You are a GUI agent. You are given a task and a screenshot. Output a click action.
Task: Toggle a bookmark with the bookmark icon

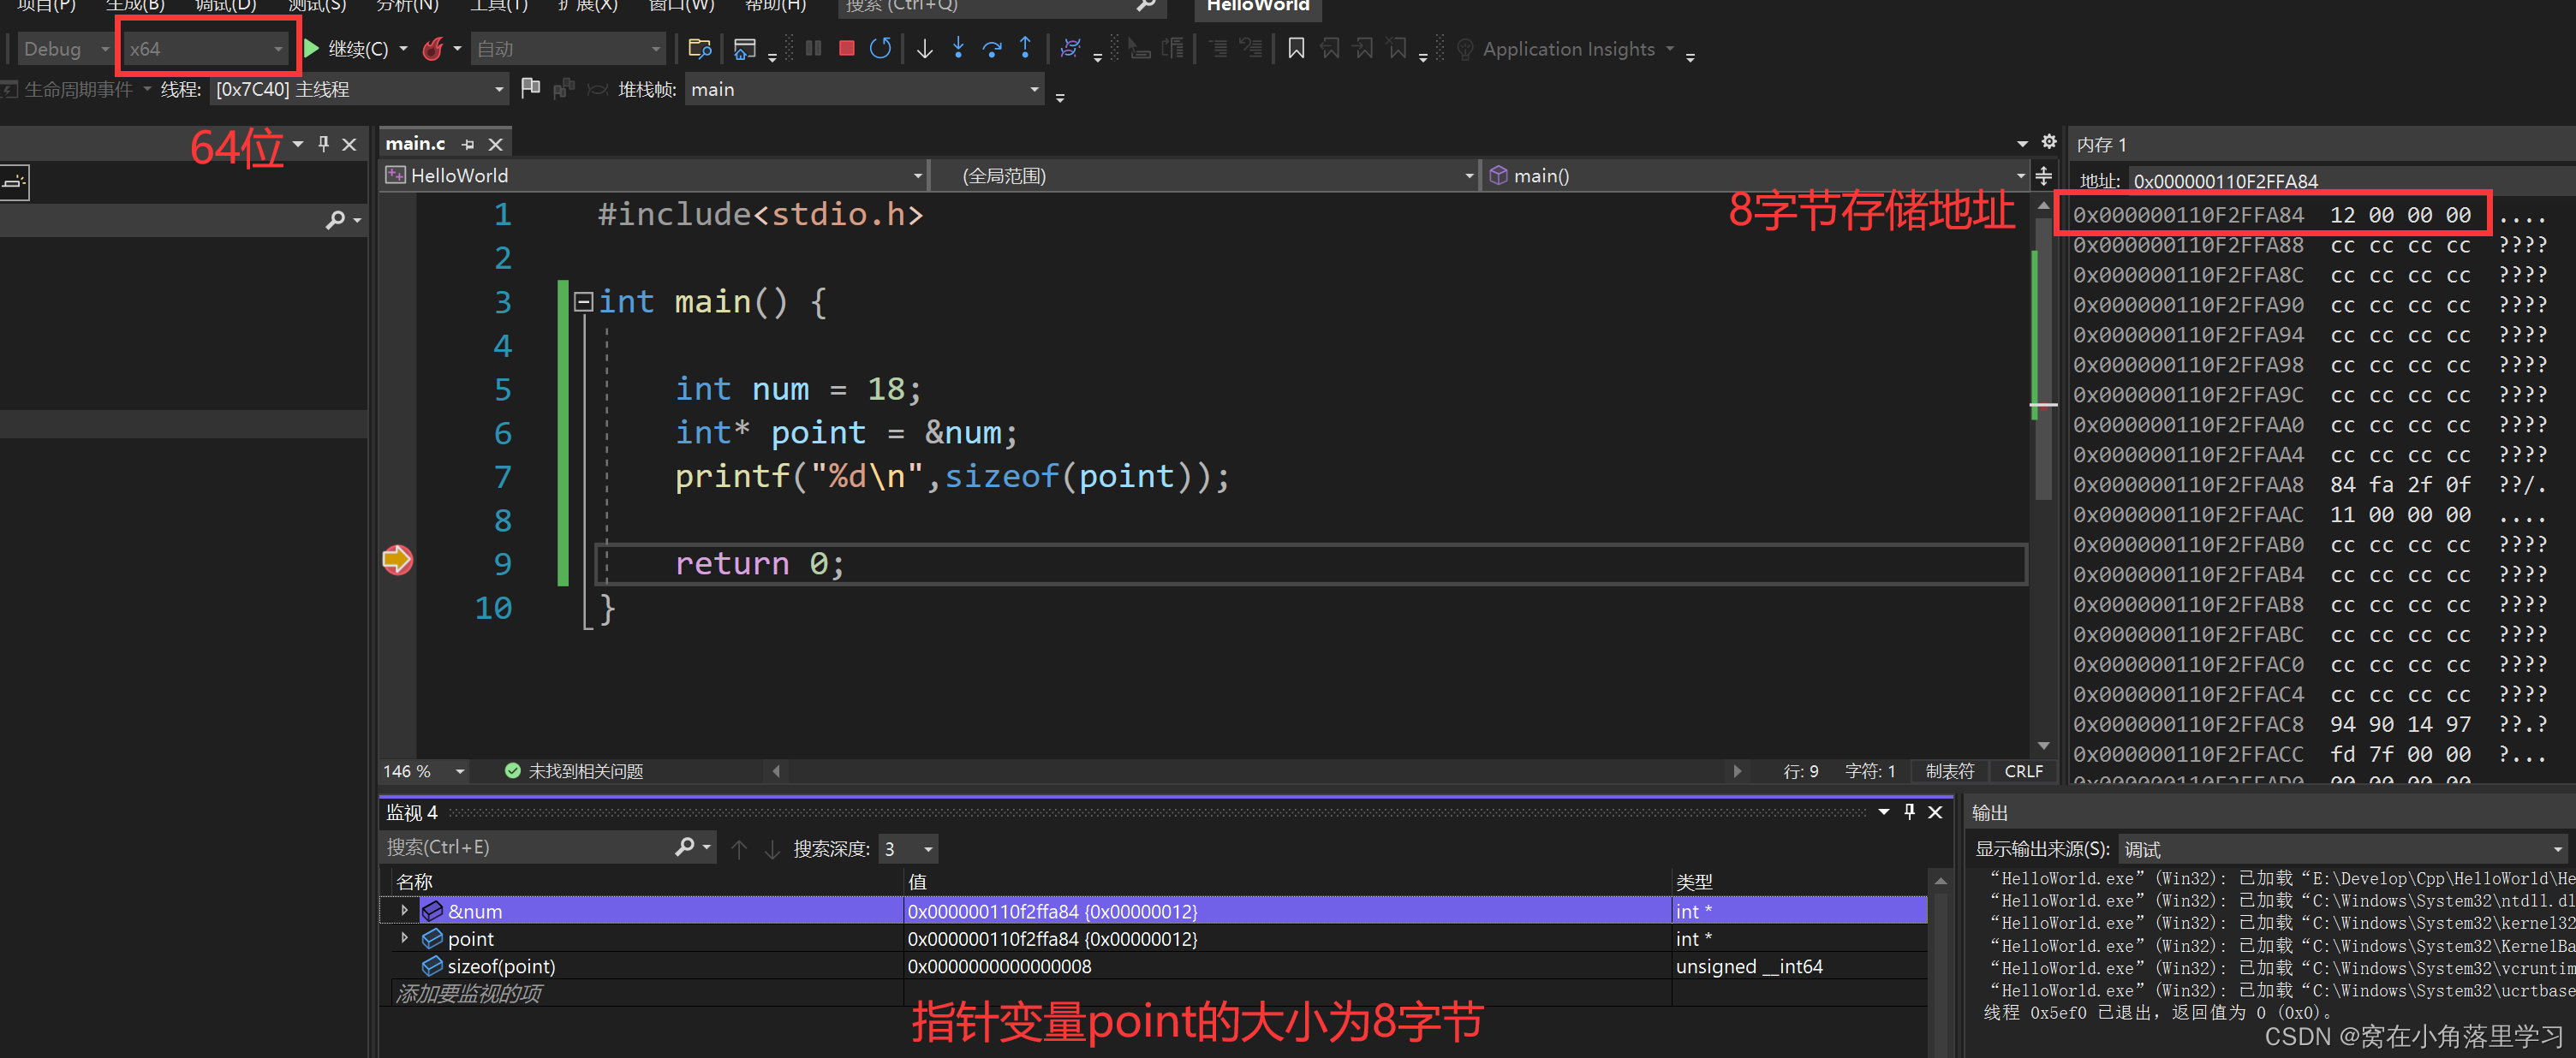(1296, 48)
